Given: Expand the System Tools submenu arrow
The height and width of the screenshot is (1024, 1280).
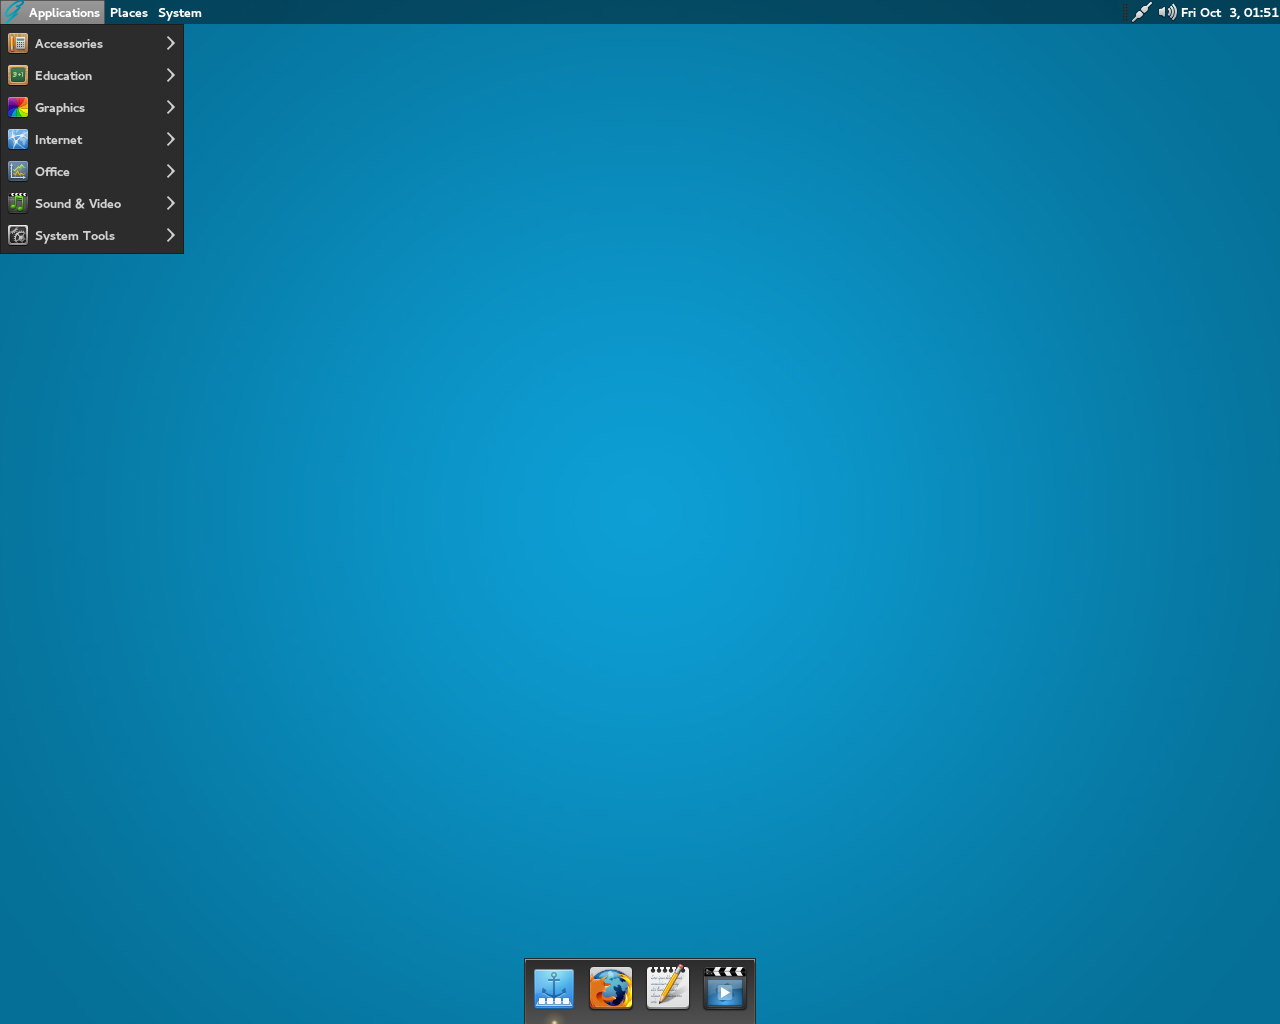Looking at the screenshot, I should click(170, 235).
